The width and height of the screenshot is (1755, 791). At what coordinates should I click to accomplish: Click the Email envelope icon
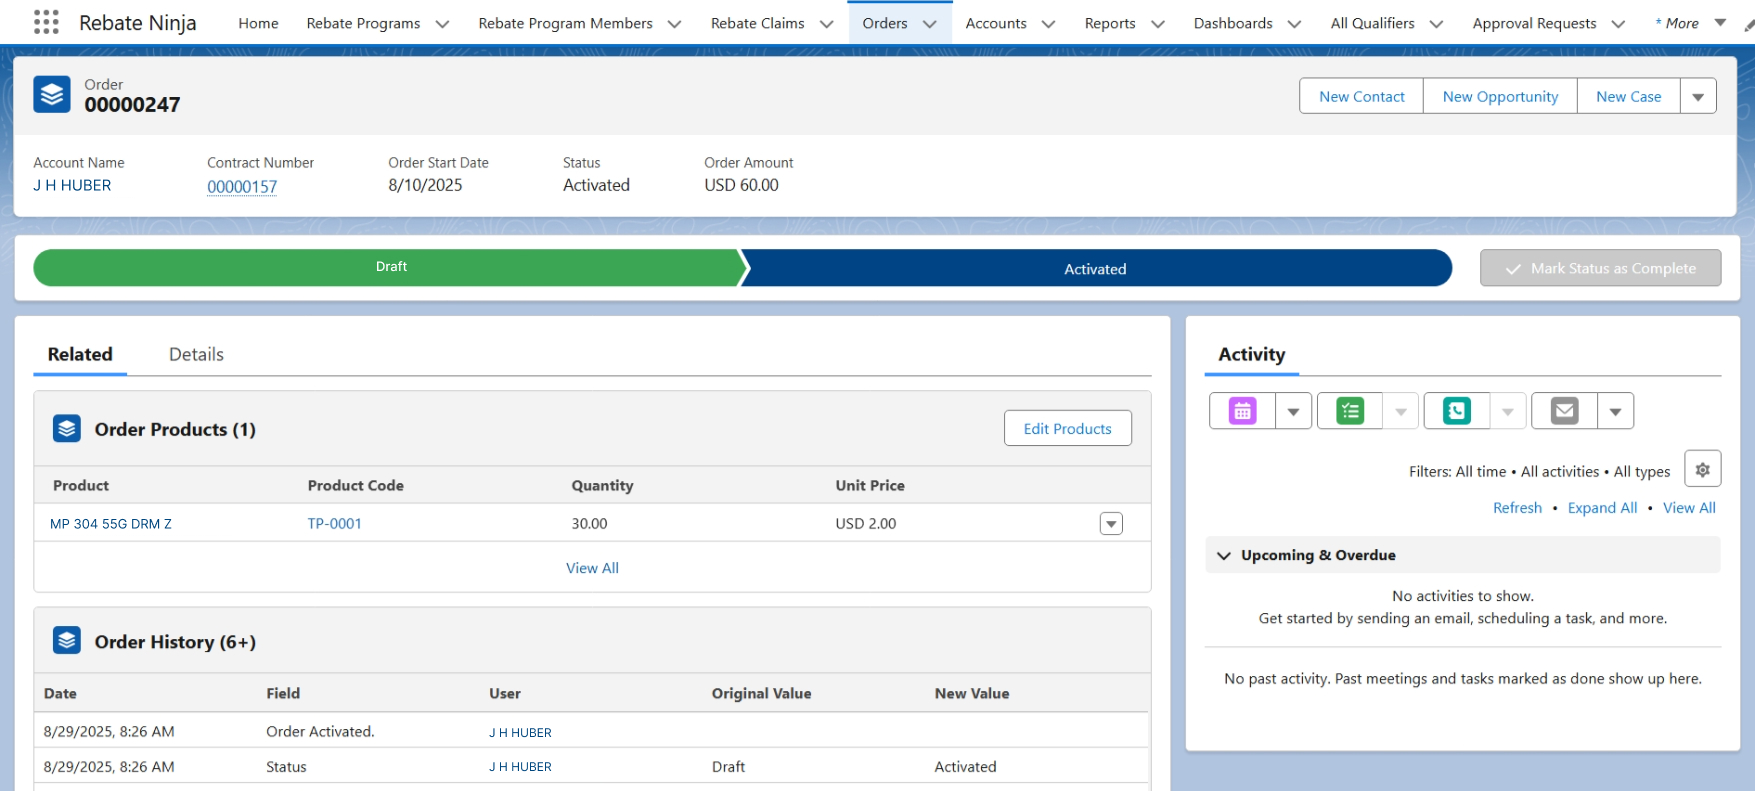point(1564,411)
